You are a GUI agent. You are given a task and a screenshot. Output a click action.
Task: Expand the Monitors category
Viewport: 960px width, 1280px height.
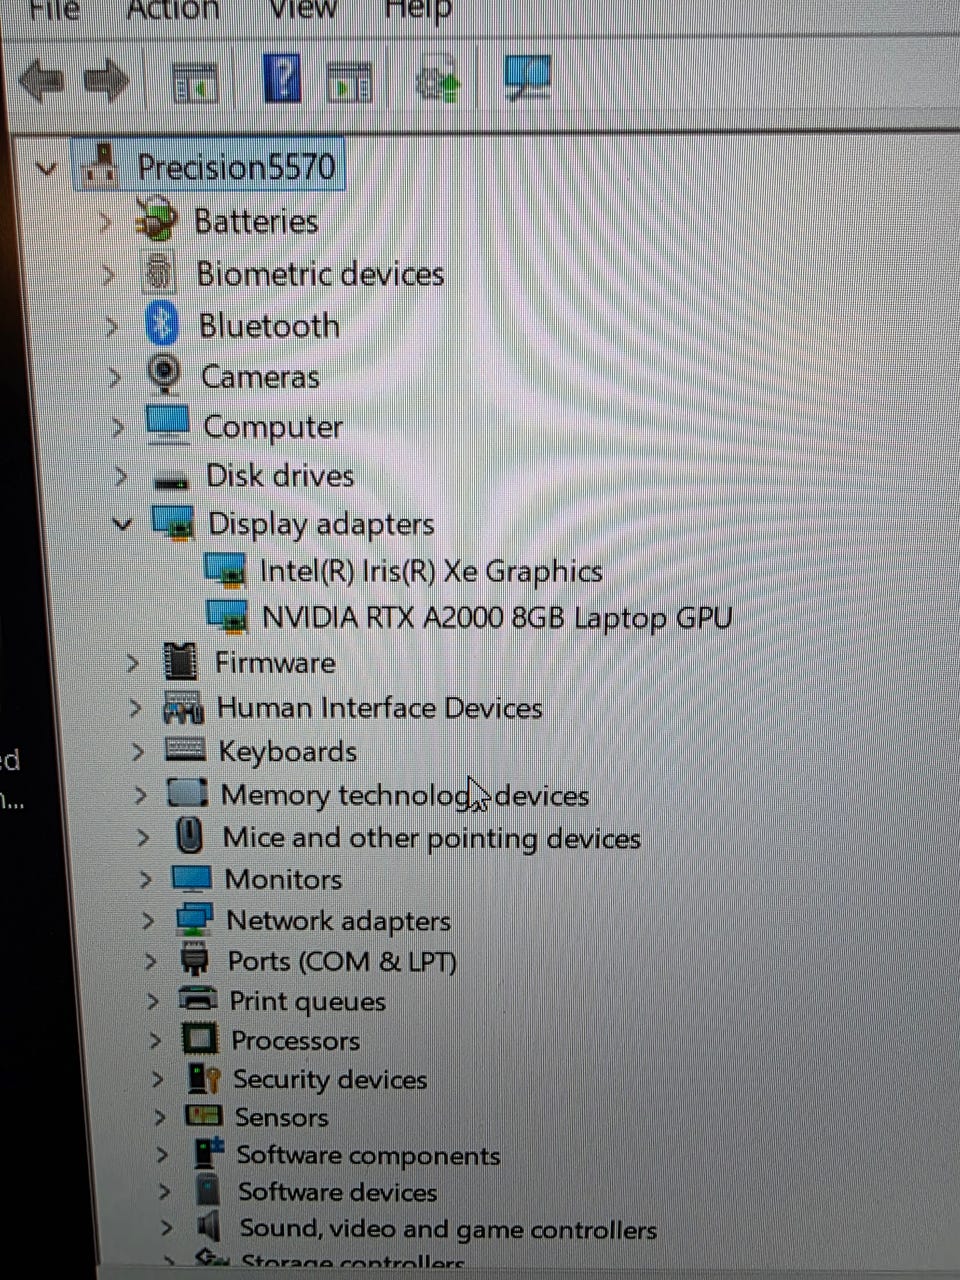146,880
